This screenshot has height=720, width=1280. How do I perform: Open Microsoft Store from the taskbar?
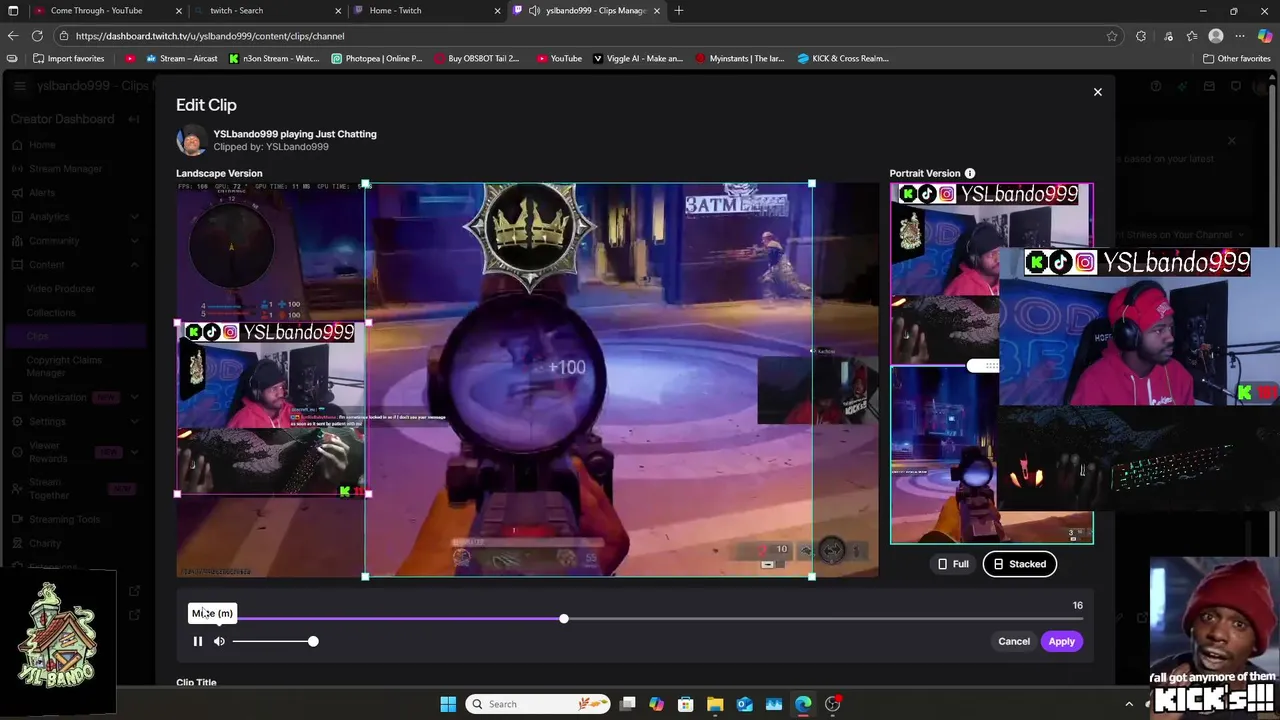(x=686, y=704)
